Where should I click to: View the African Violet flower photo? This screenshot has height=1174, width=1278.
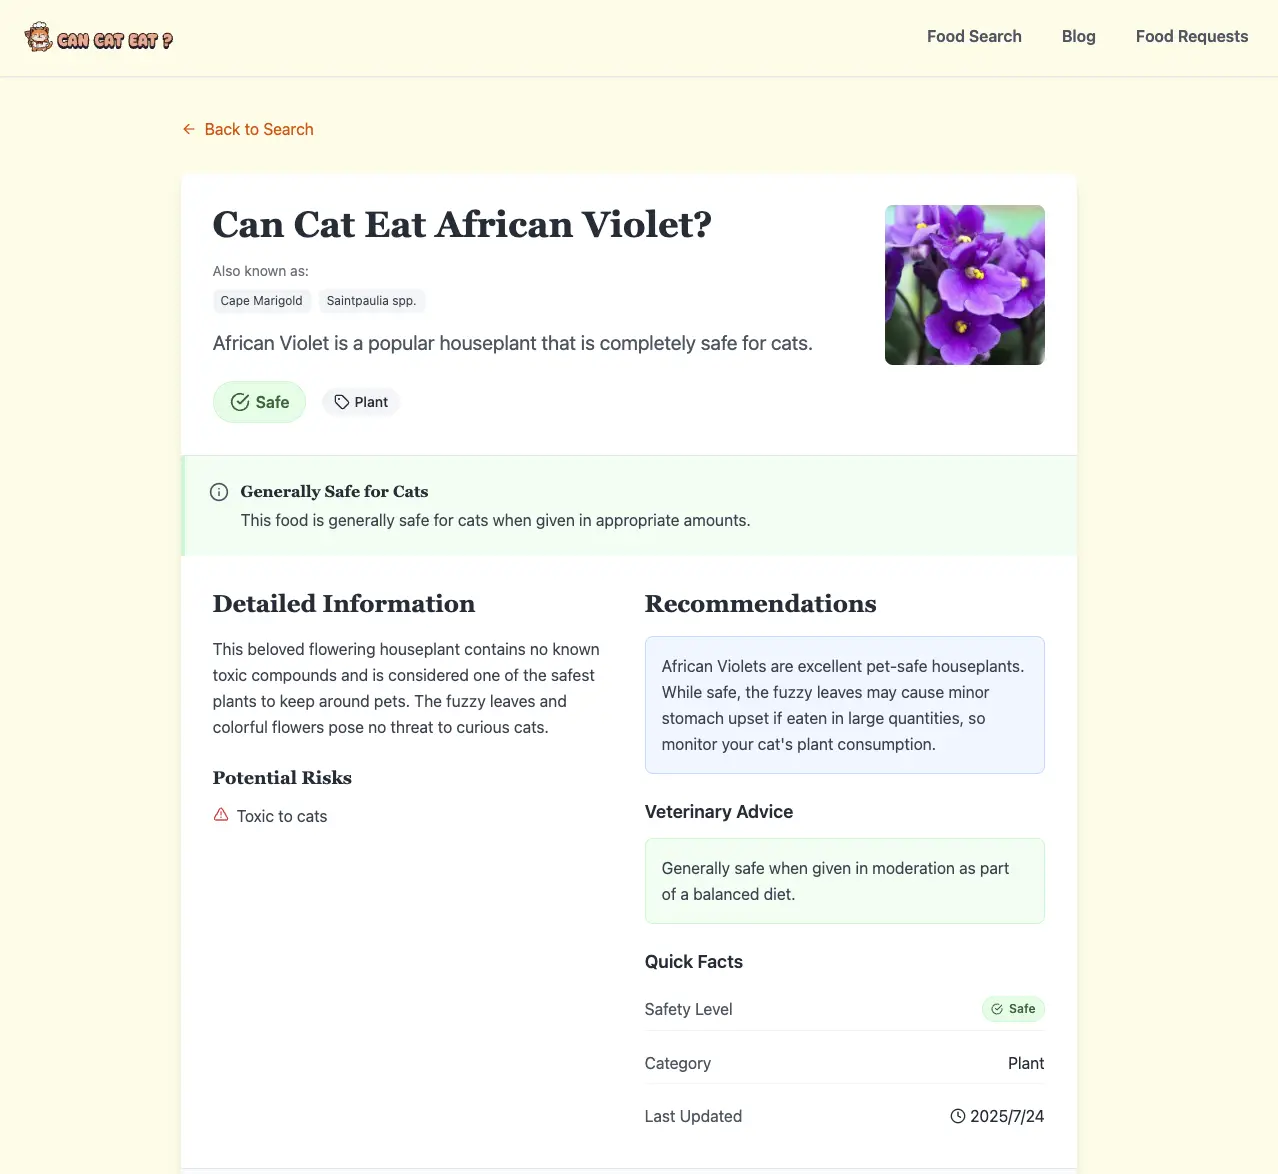pos(965,285)
